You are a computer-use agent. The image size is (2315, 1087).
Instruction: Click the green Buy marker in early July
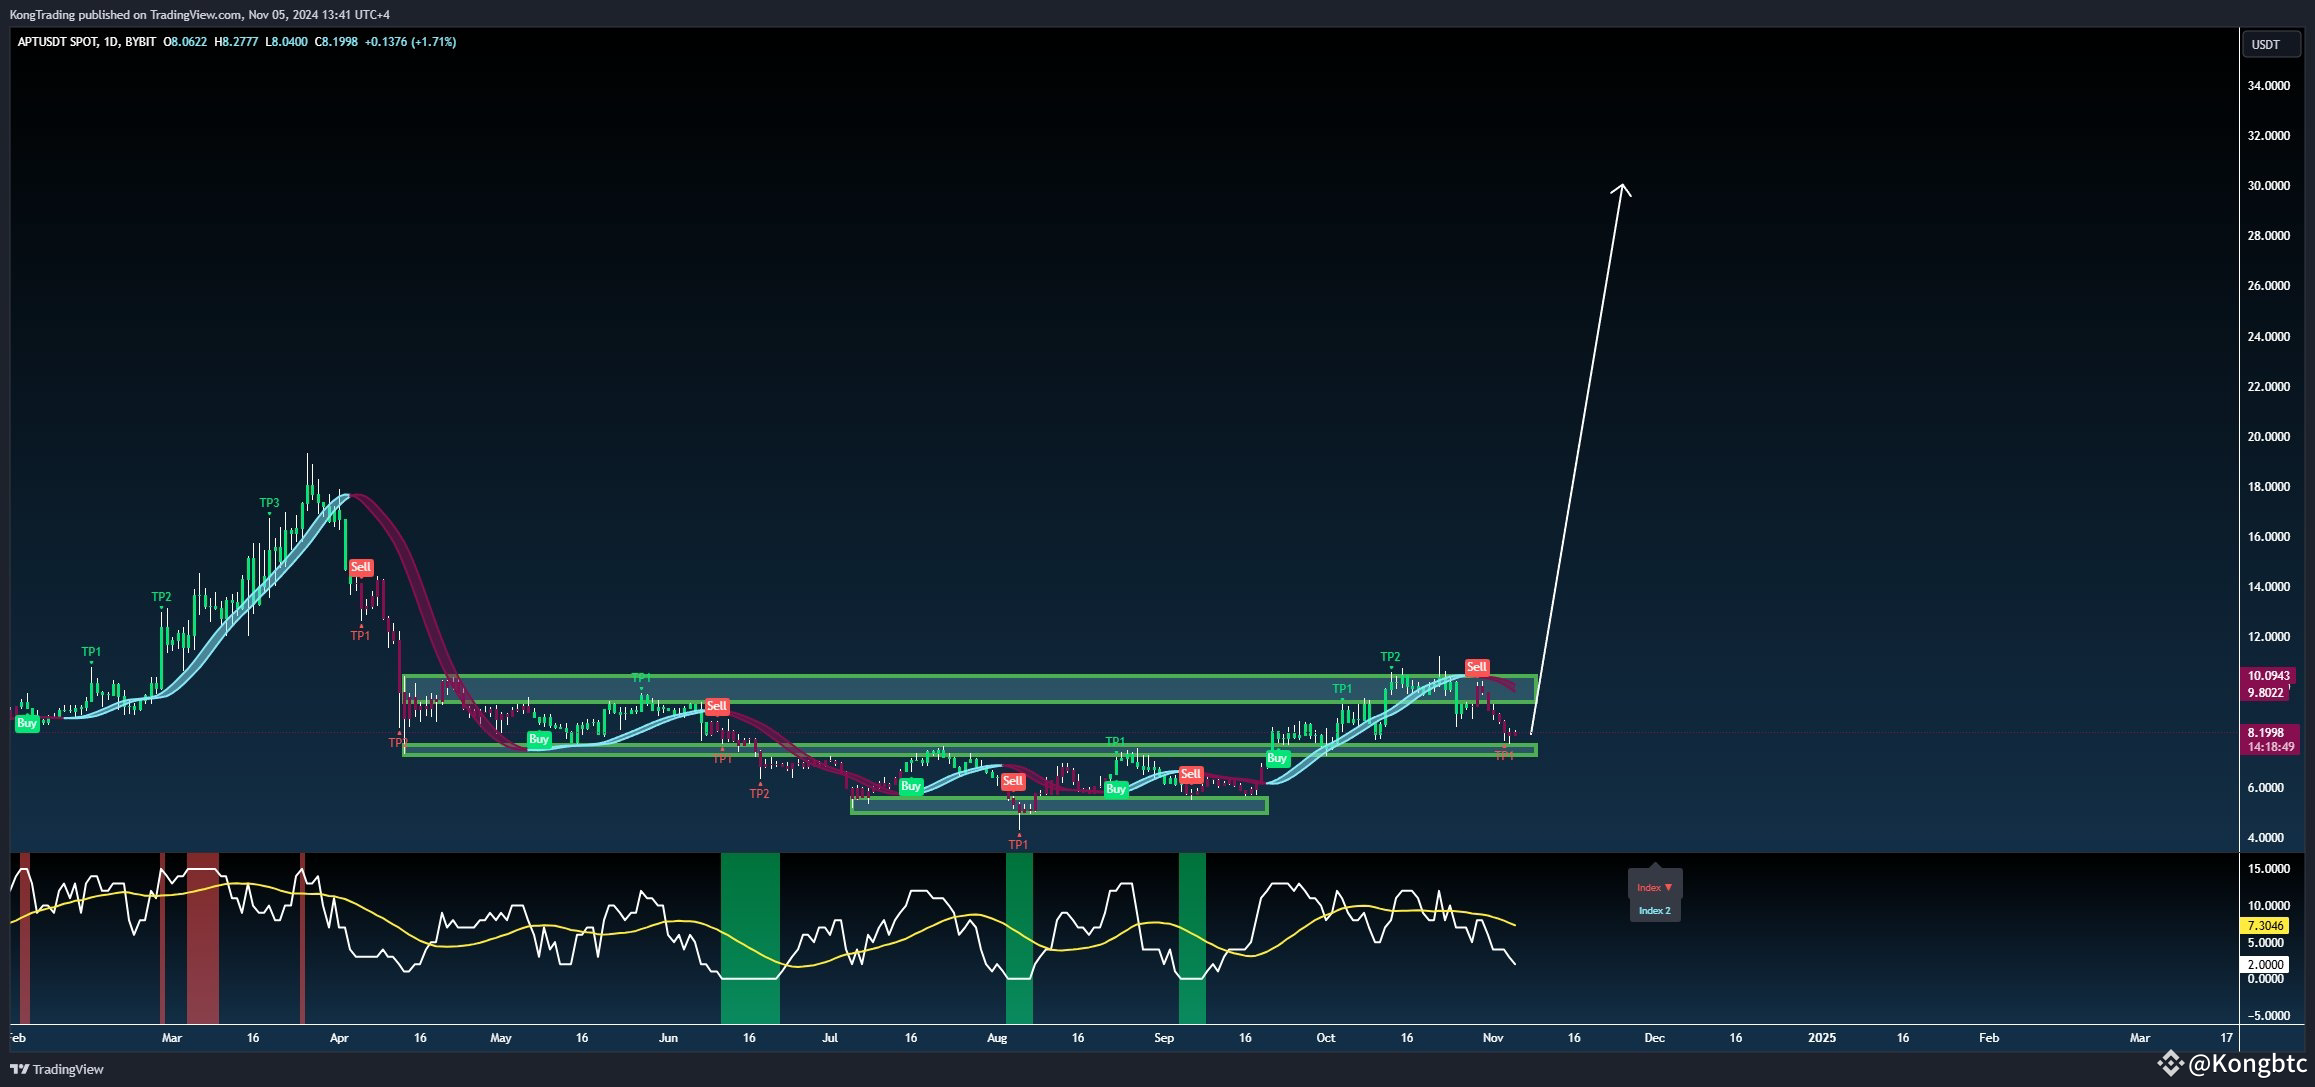(x=909, y=787)
